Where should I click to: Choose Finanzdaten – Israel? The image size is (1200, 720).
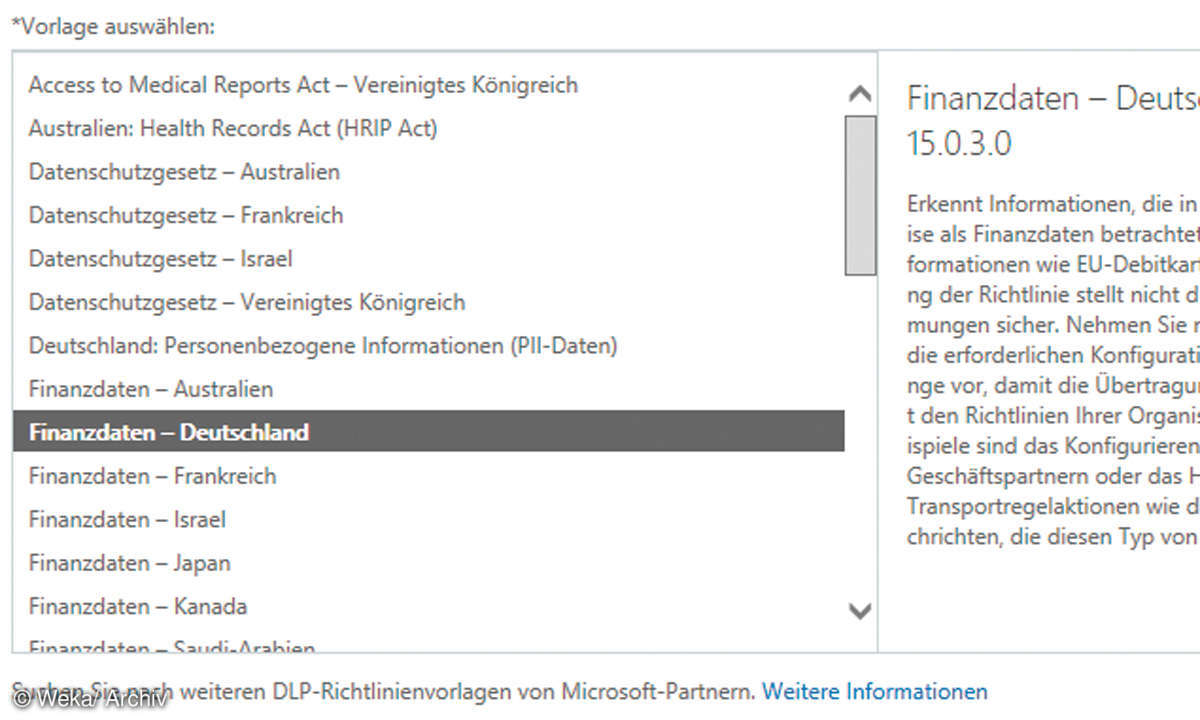pos(127,519)
